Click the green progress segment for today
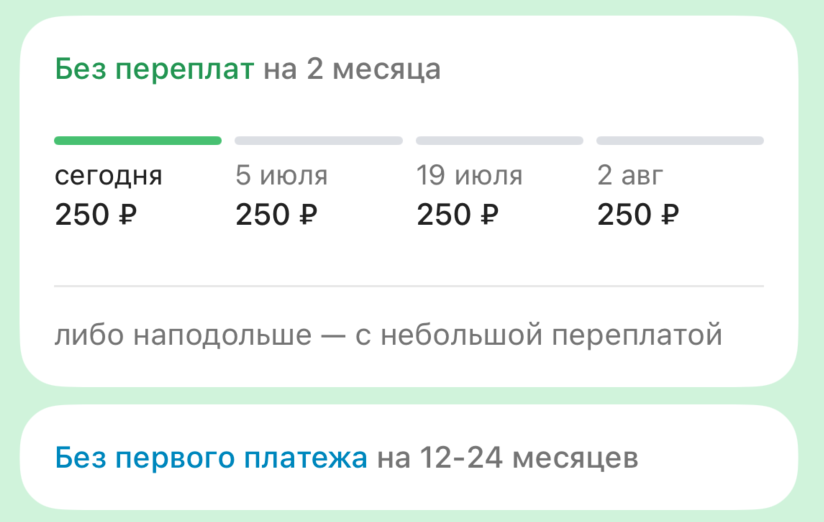The image size is (824, 522). point(138,141)
